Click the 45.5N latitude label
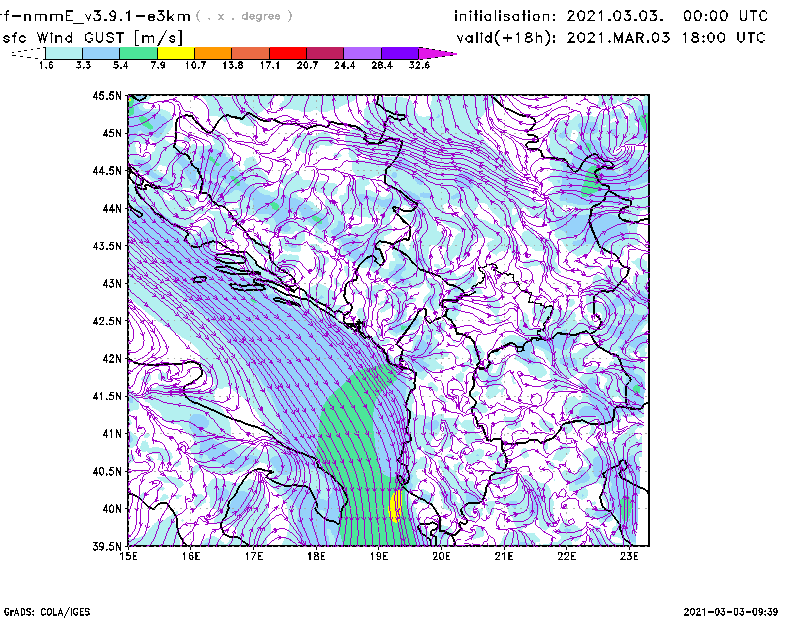 click(107, 95)
